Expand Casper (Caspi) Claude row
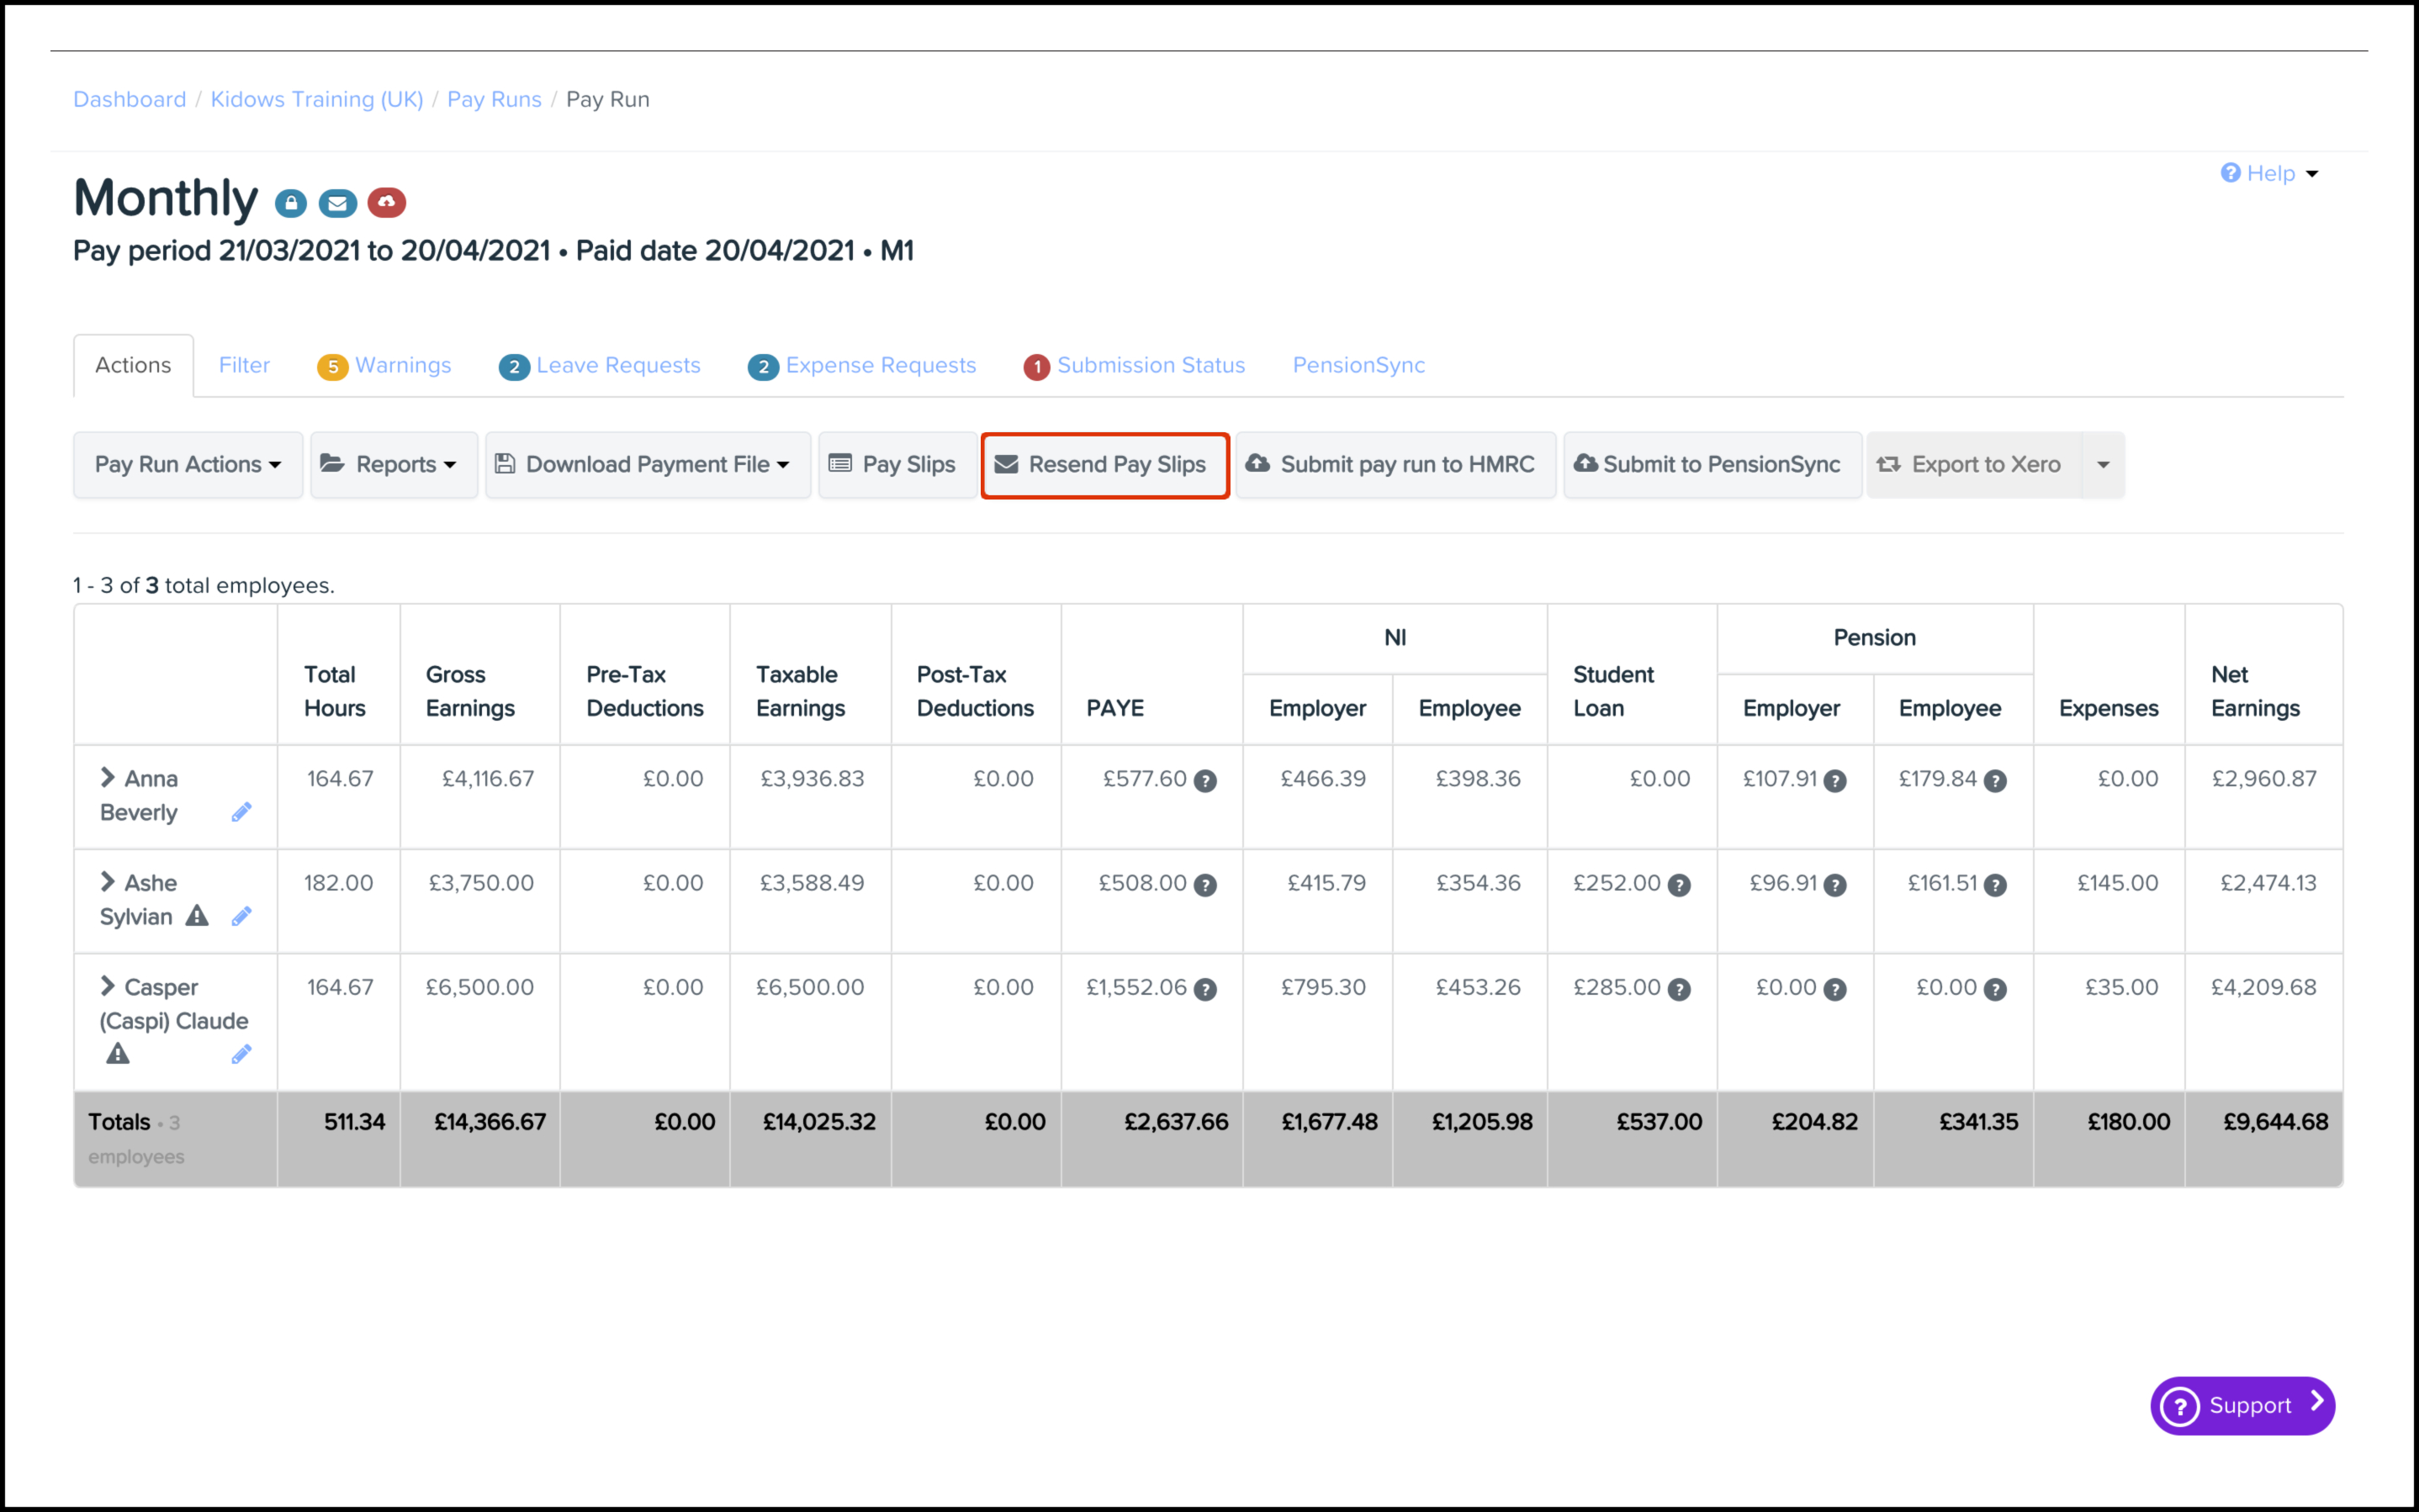 [x=108, y=986]
